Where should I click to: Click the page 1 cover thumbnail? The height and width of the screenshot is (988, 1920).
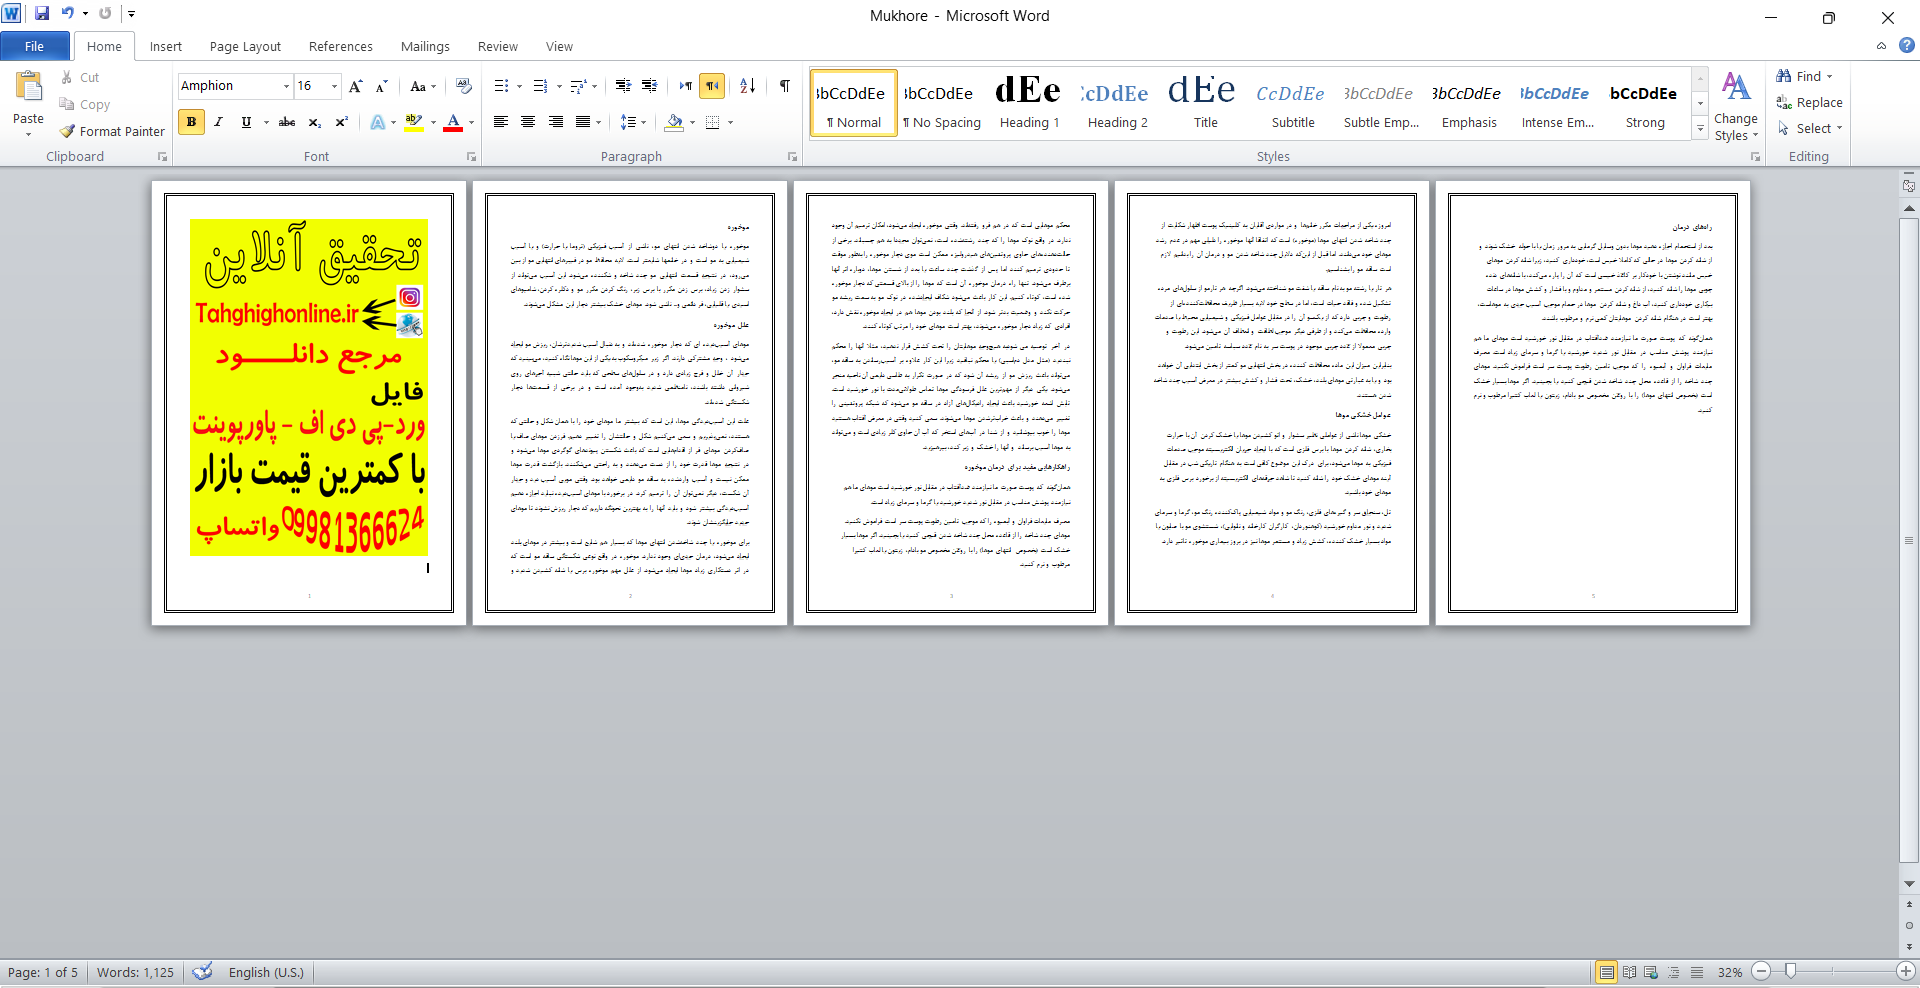pos(309,403)
